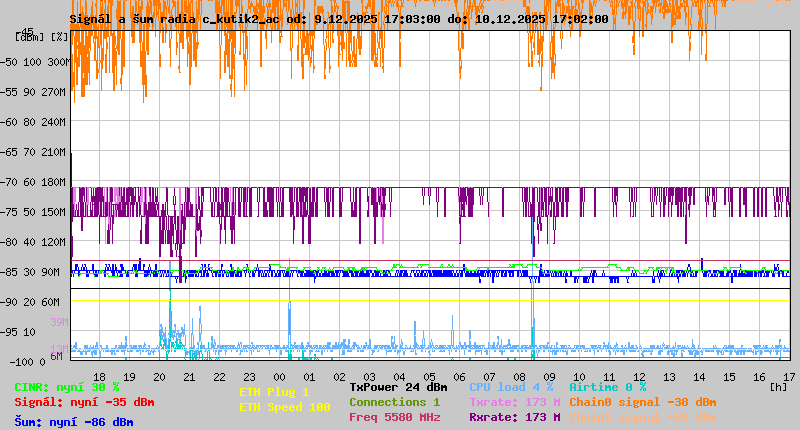The width and height of the screenshot is (800, 430).
Task: Click hour label '07' on time axis
Action: 489,377
